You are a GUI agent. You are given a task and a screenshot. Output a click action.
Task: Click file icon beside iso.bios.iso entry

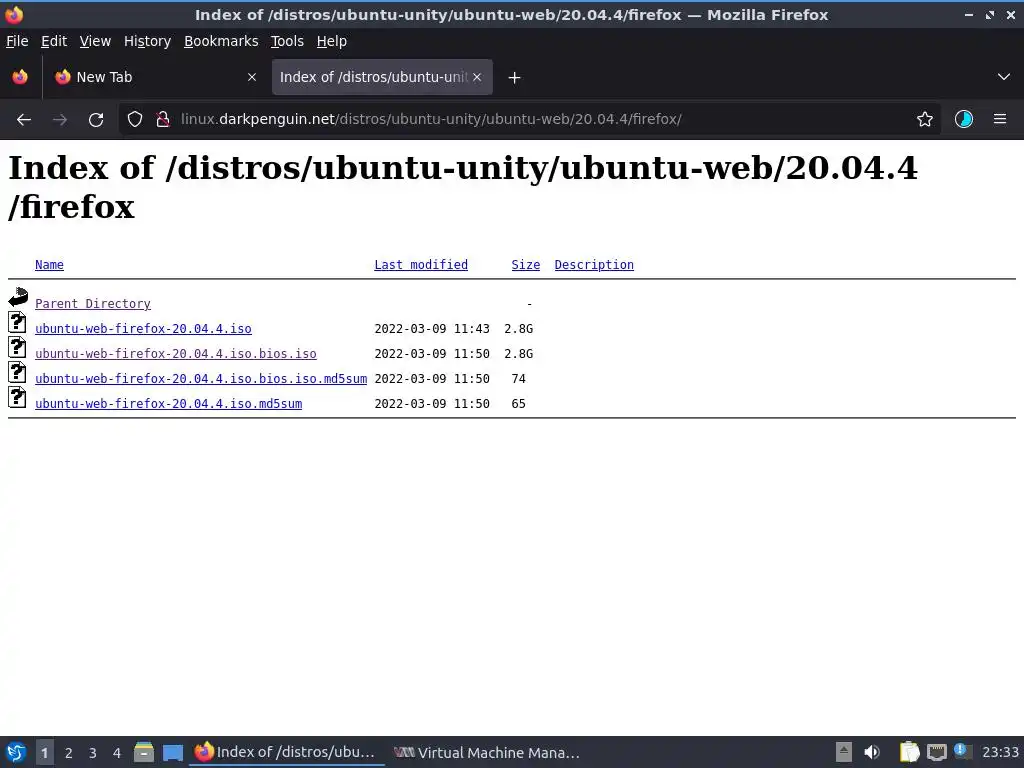18,347
